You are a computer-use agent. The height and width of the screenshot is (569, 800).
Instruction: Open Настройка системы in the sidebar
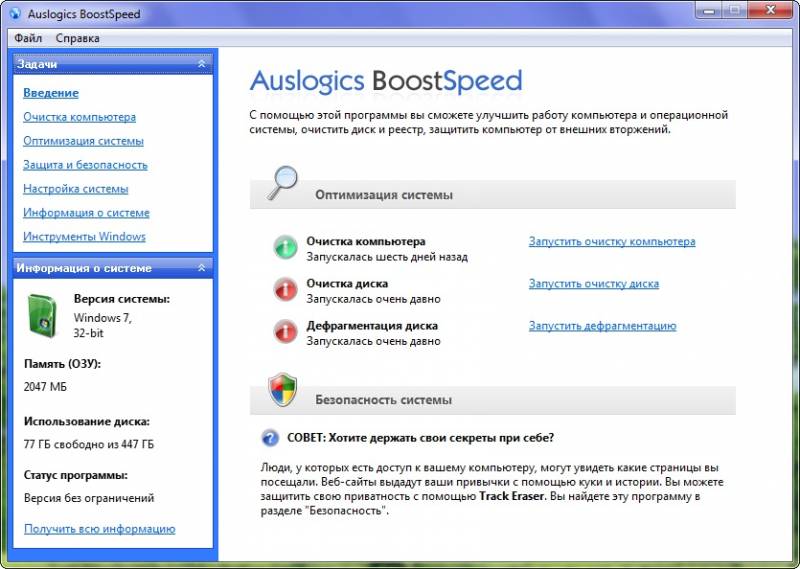[x=76, y=189]
